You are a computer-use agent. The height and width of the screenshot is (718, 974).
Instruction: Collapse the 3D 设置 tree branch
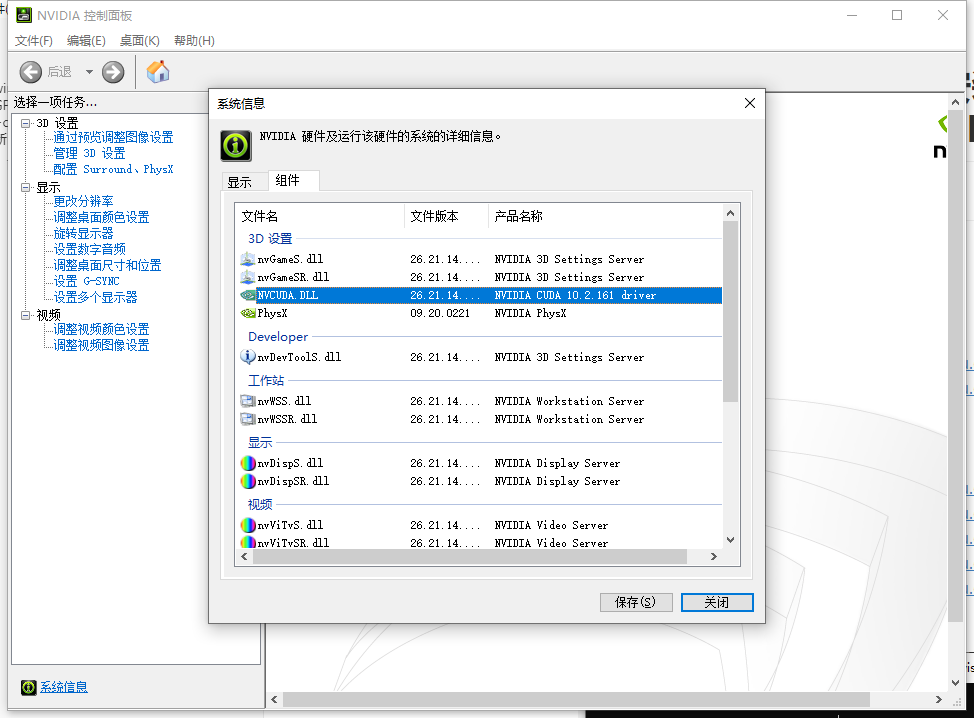(24, 122)
